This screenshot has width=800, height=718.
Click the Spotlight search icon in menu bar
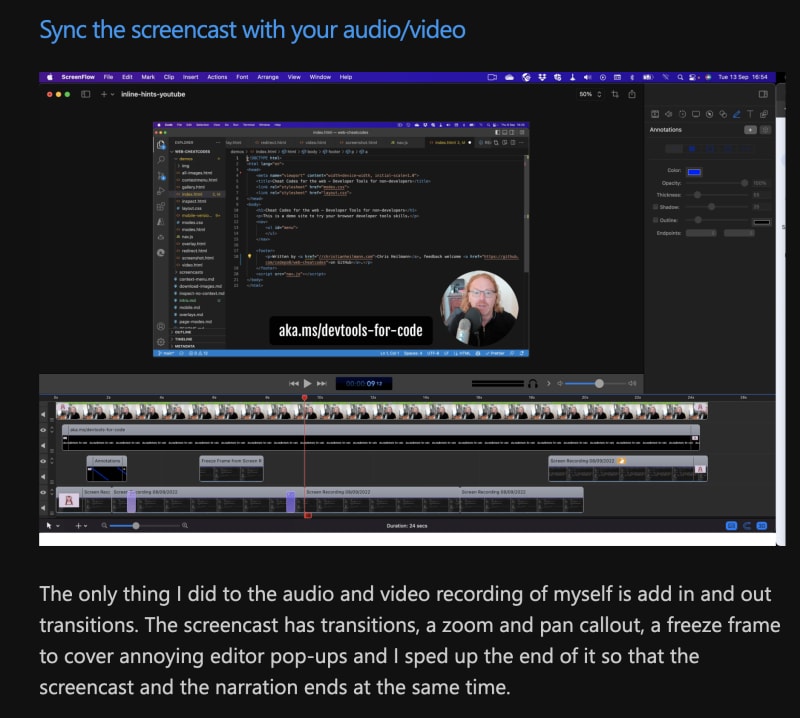pyautogui.click(x=680, y=77)
